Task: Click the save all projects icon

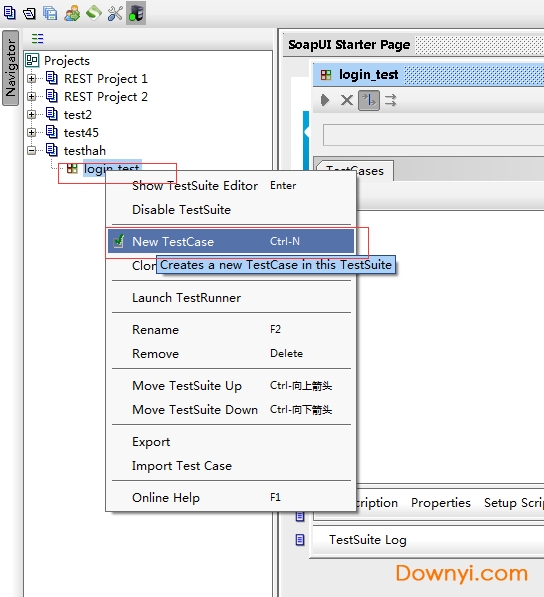Action: [50, 13]
